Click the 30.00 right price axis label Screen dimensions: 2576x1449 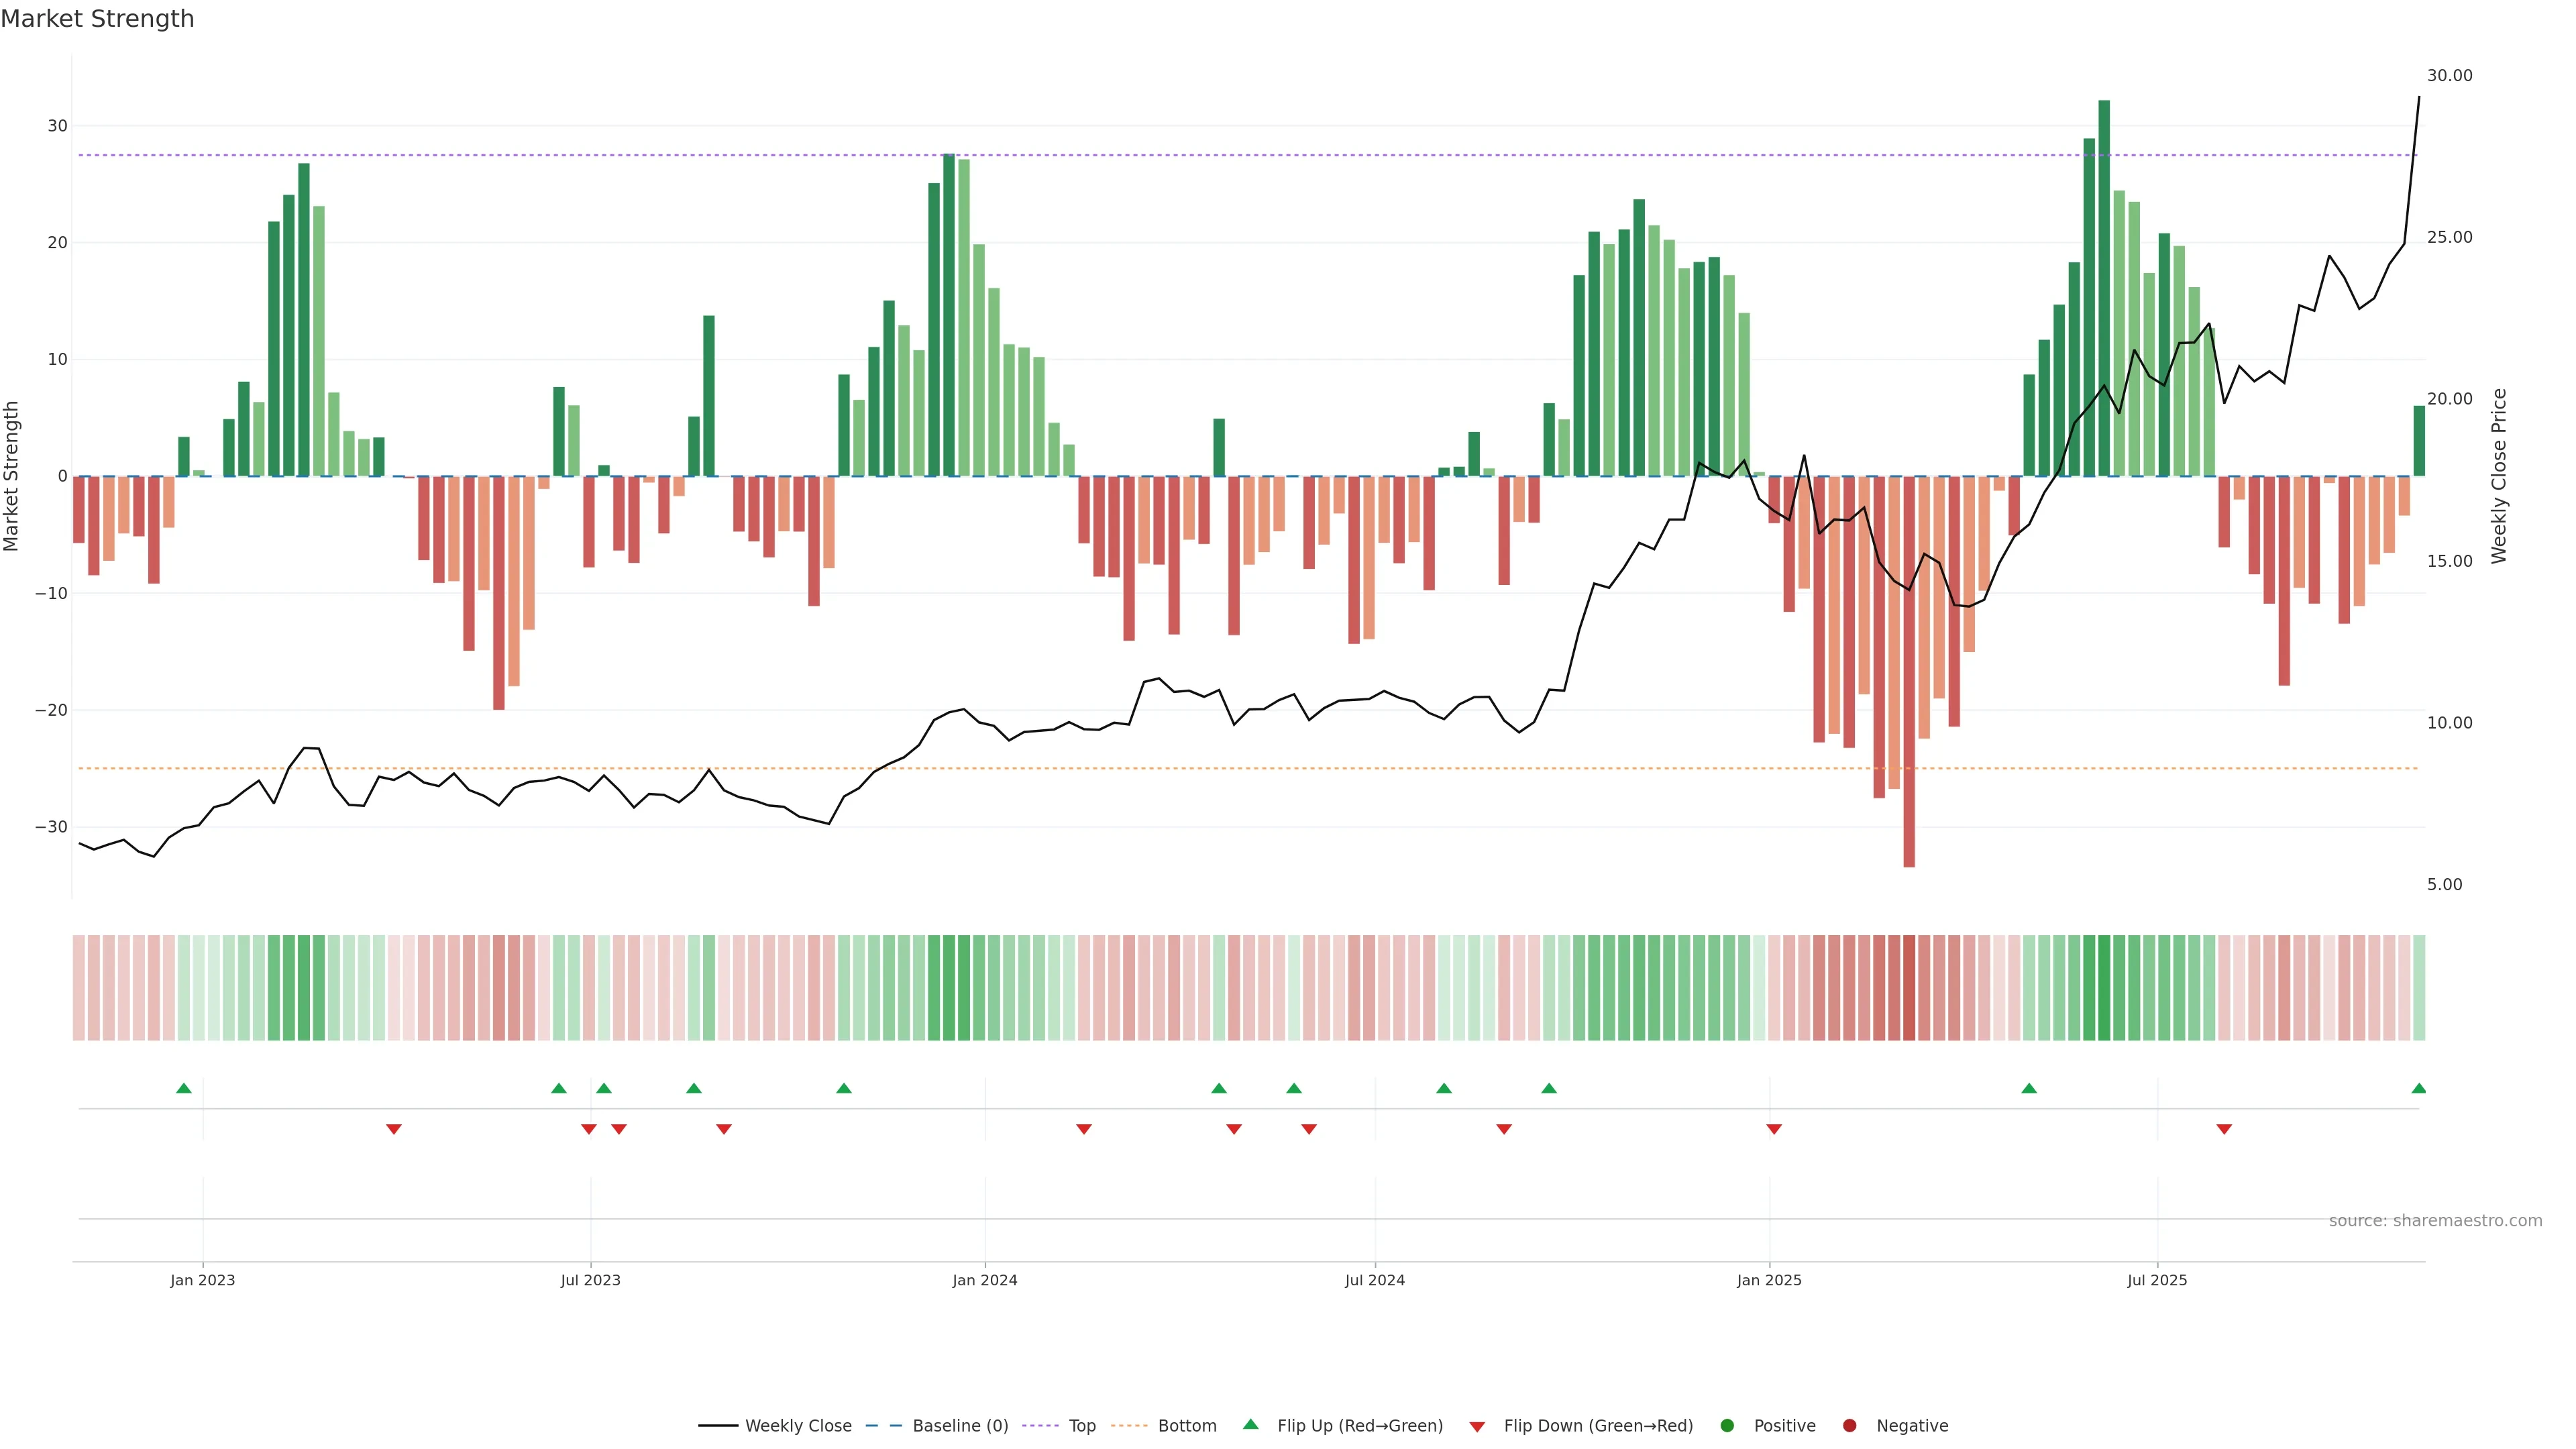(x=2449, y=76)
